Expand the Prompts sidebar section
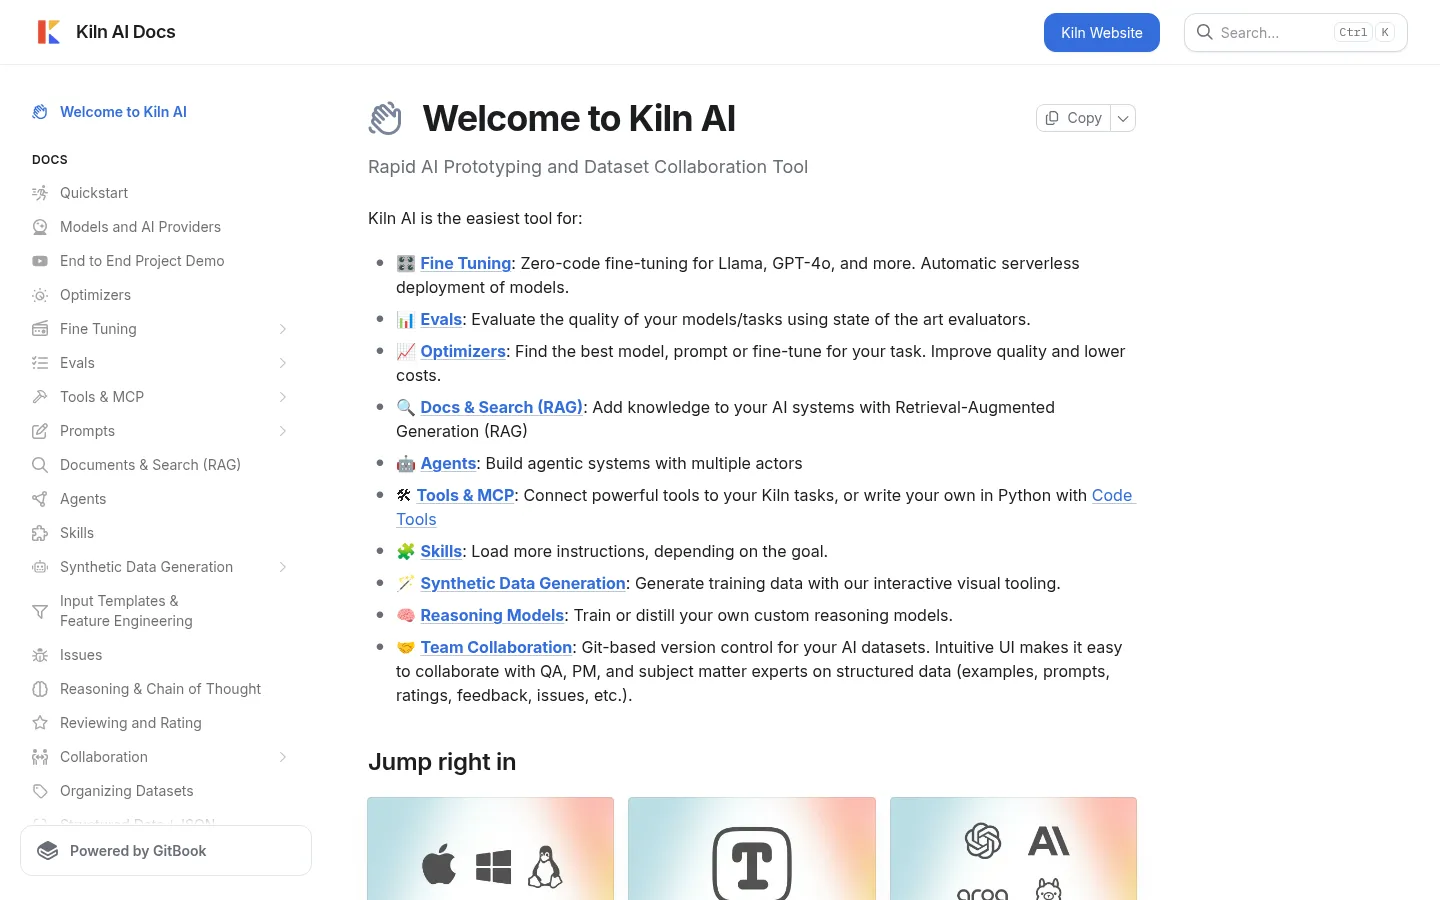This screenshot has height=900, width=1440. [283, 431]
